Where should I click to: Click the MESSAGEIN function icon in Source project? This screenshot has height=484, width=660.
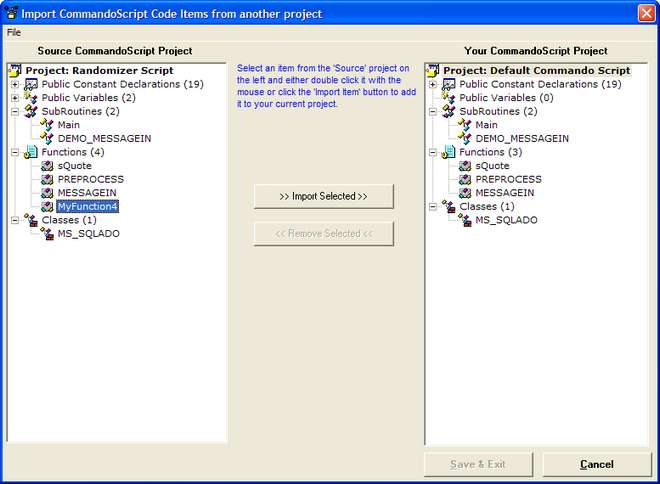(x=47, y=193)
